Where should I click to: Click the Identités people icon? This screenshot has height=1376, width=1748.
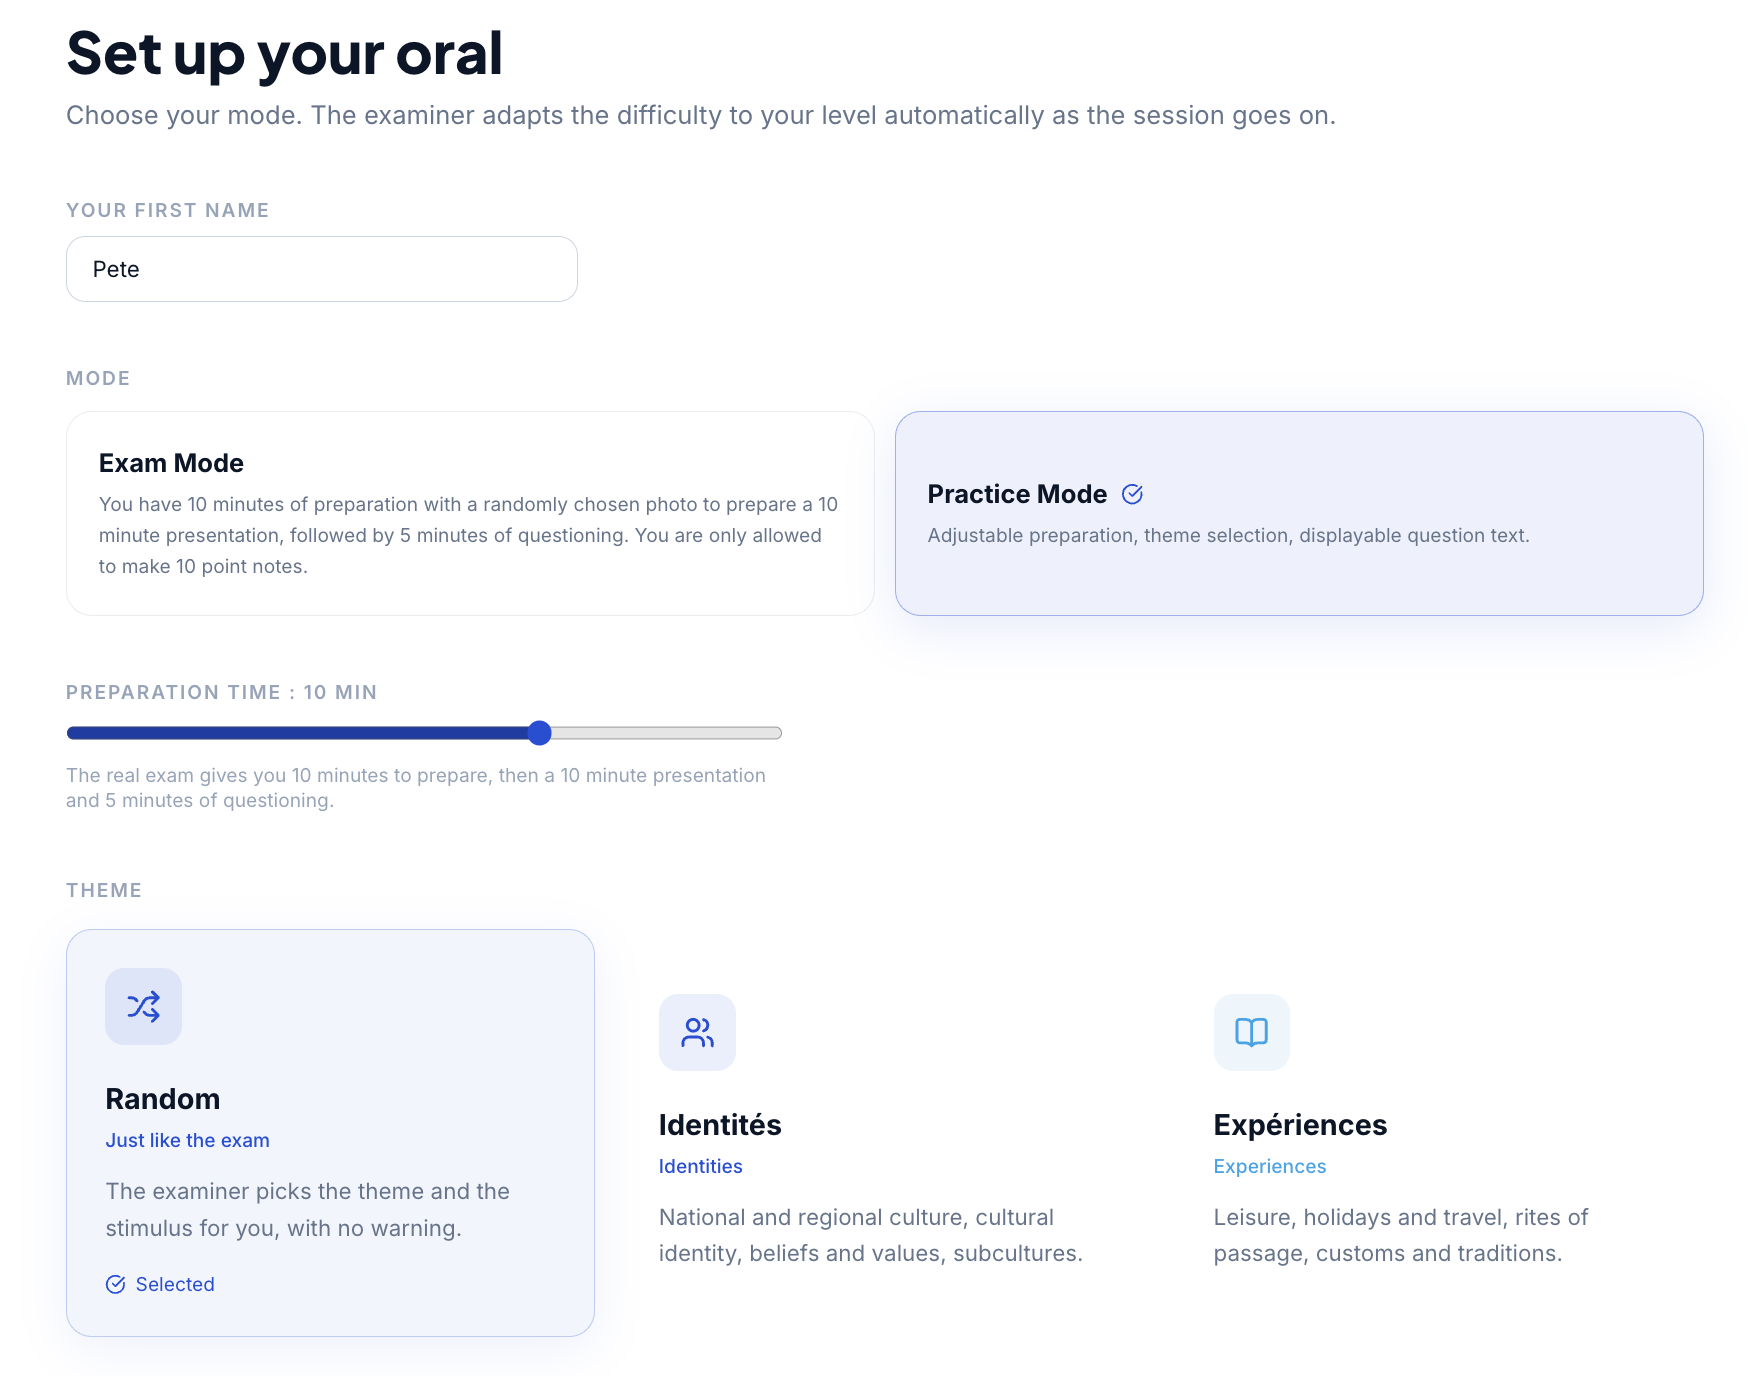pyautogui.click(x=697, y=1032)
